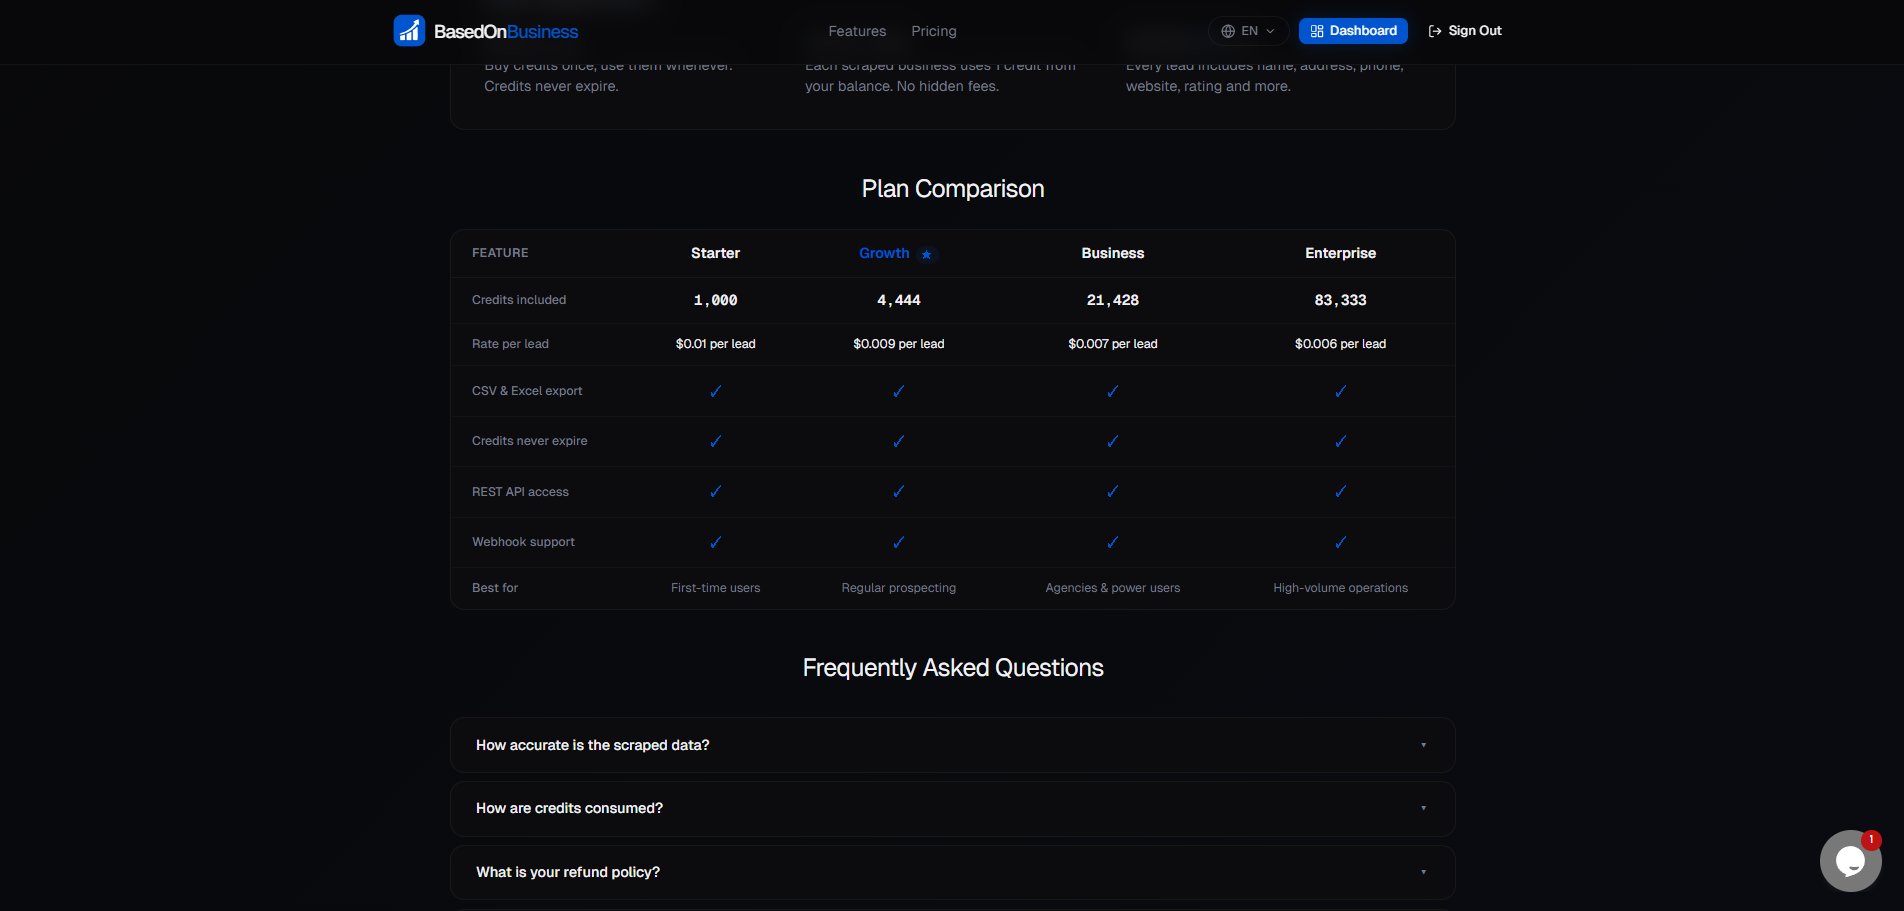
Task: Click the Sign Out arrow icon
Action: pos(1435,31)
